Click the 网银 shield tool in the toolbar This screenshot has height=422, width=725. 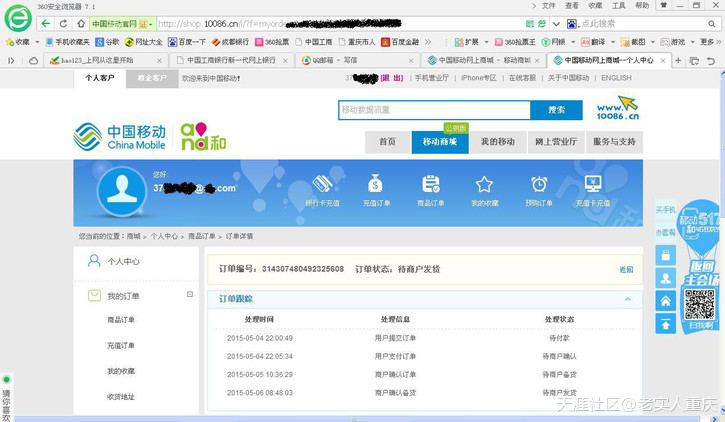coord(553,42)
